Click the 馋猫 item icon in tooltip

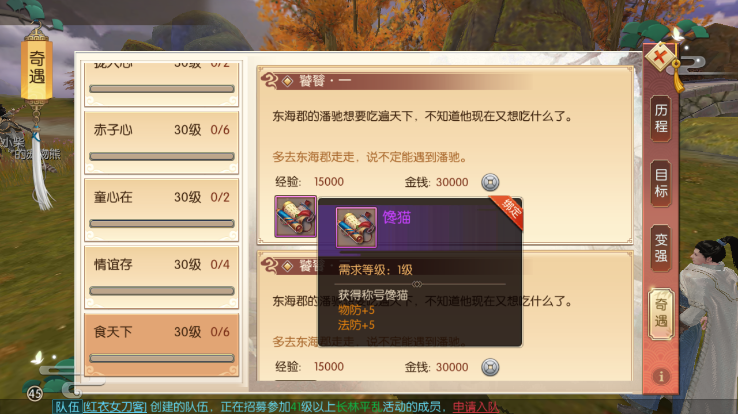(356, 227)
